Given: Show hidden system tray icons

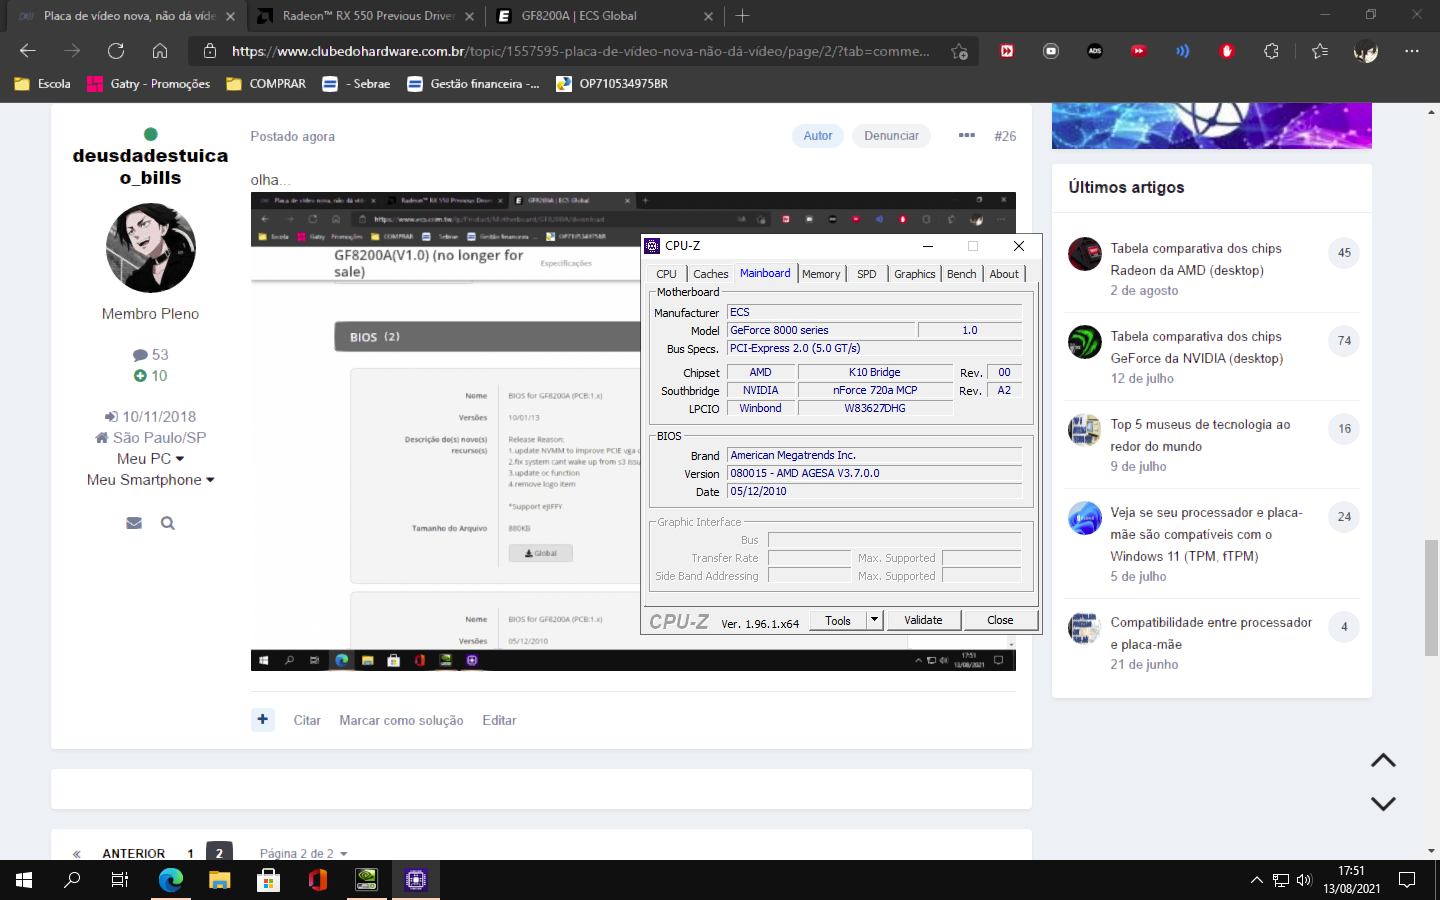Looking at the screenshot, I should pos(1256,880).
